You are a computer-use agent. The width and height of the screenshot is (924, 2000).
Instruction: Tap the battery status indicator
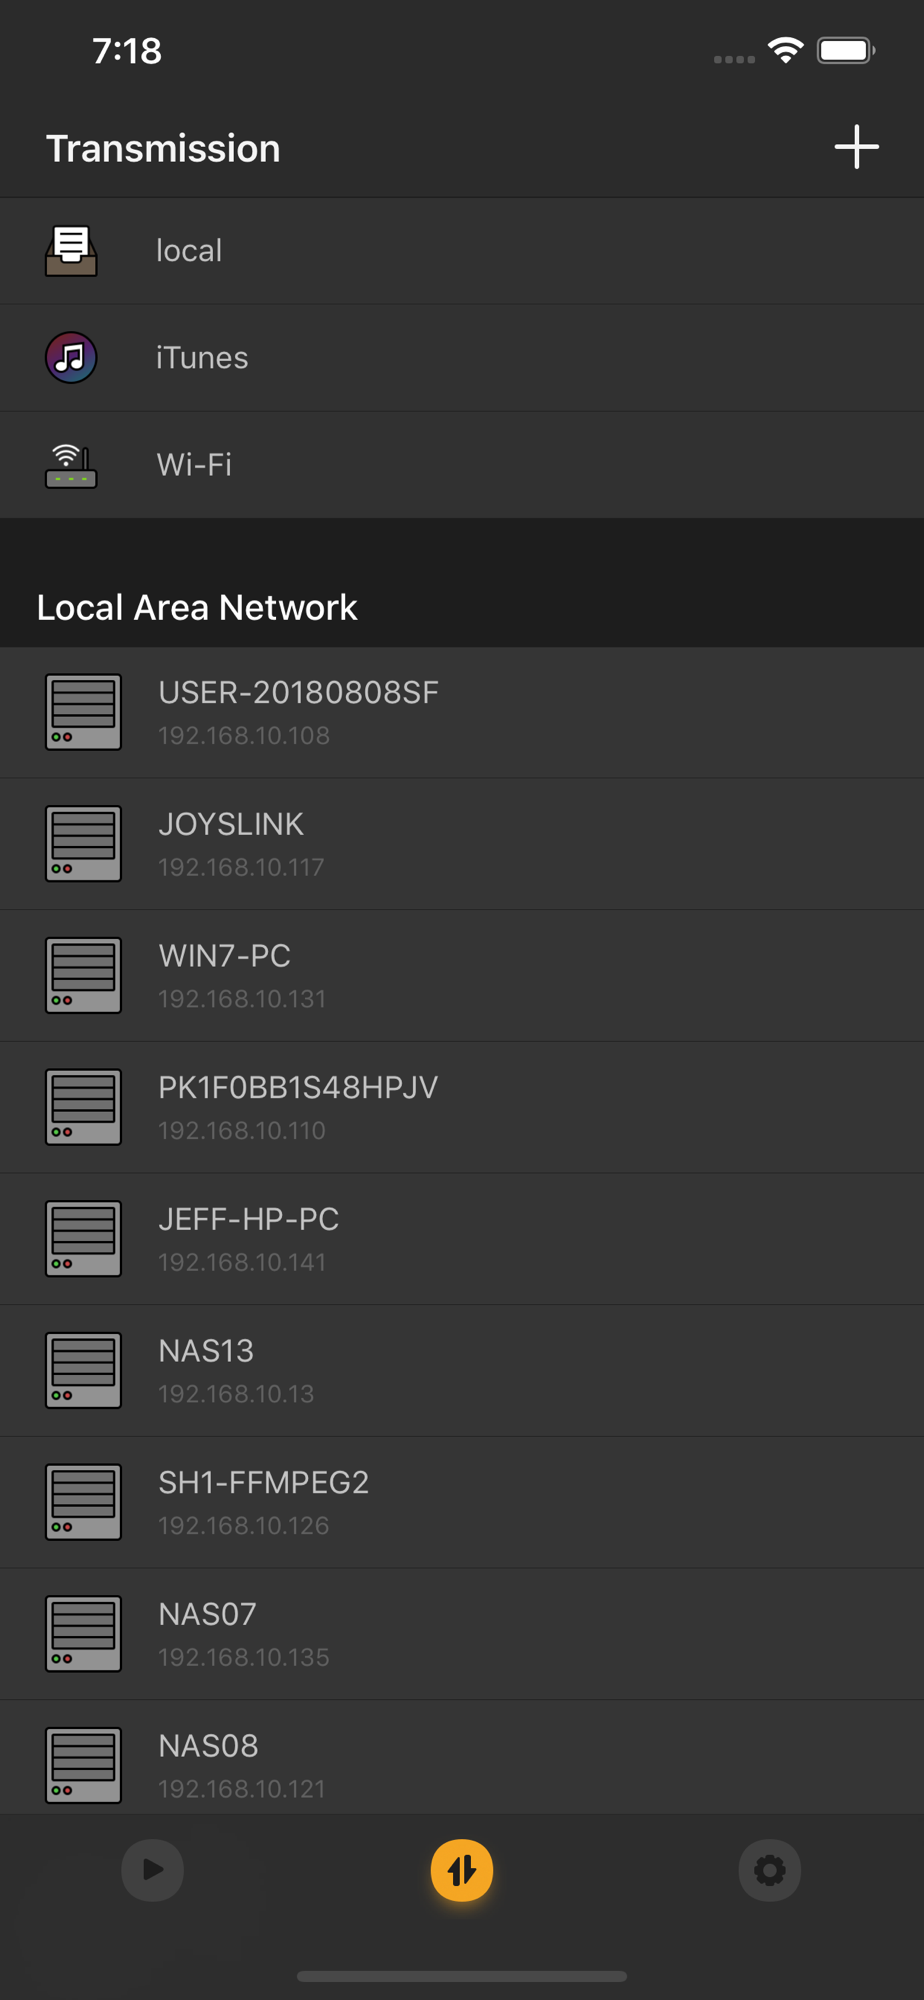point(846,50)
